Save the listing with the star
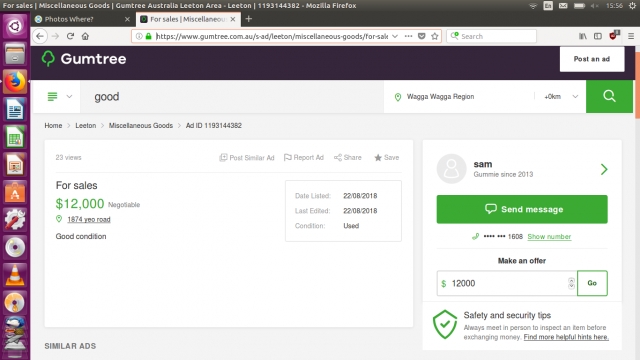 click(387, 158)
